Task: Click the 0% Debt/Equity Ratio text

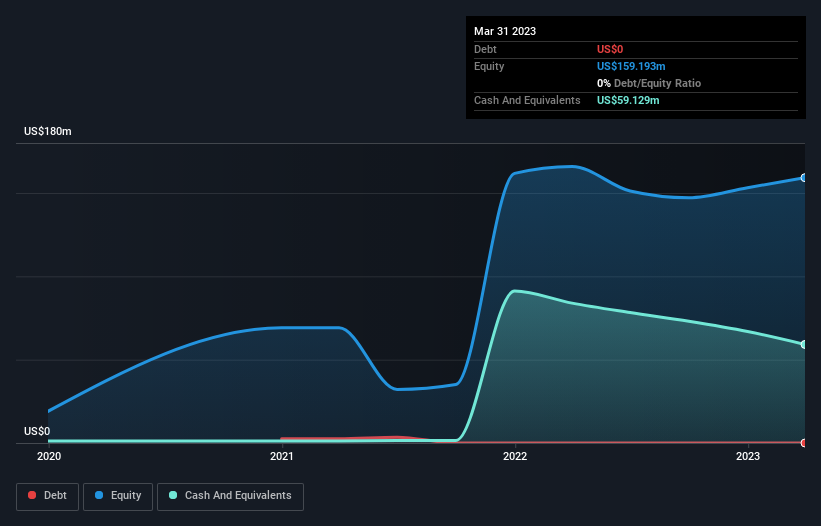Action: pos(649,83)
